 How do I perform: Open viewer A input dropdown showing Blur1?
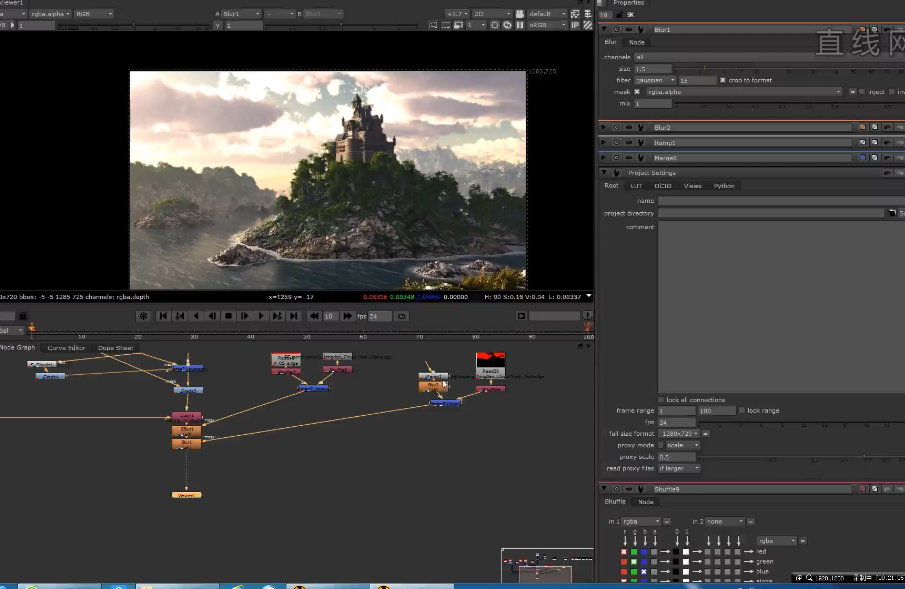pos(241,14)
